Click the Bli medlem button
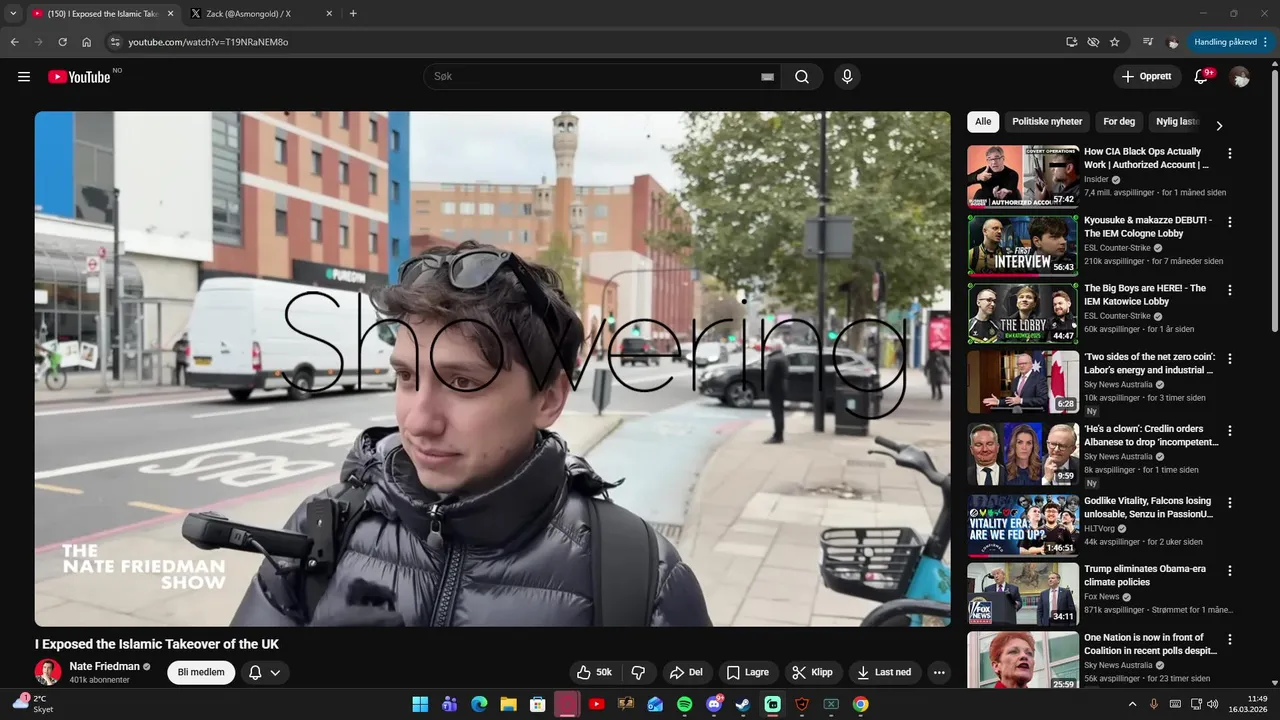1280x720 pixels. coord(201,673)
